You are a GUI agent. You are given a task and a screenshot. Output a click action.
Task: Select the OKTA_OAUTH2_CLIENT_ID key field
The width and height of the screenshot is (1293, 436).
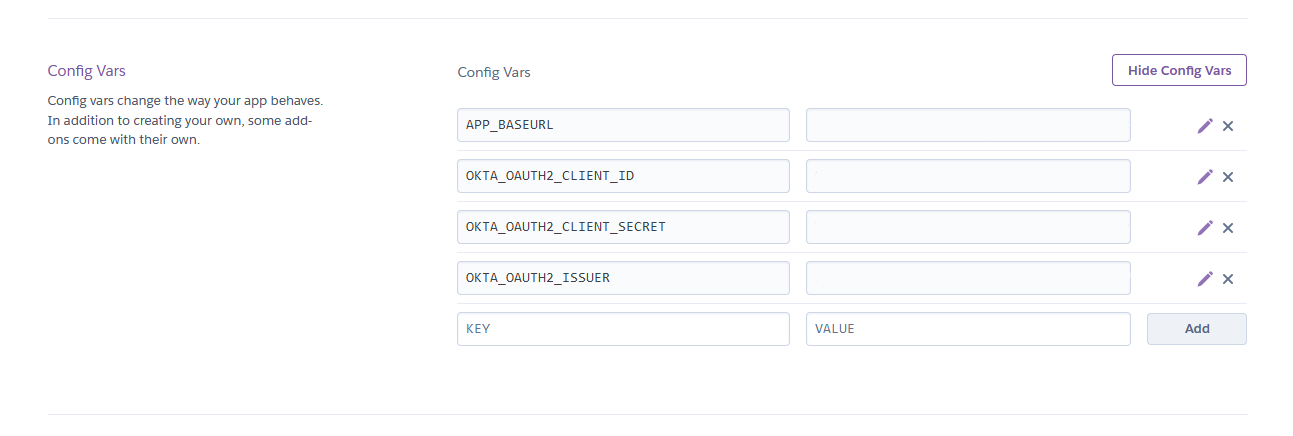coord(623,176)
